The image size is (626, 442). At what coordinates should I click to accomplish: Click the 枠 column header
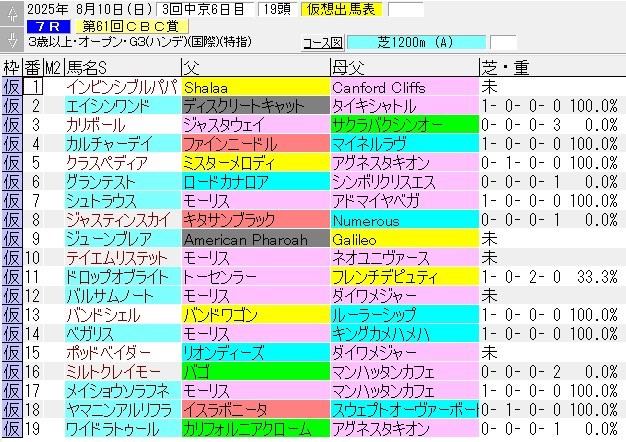(x=11, y=67)
